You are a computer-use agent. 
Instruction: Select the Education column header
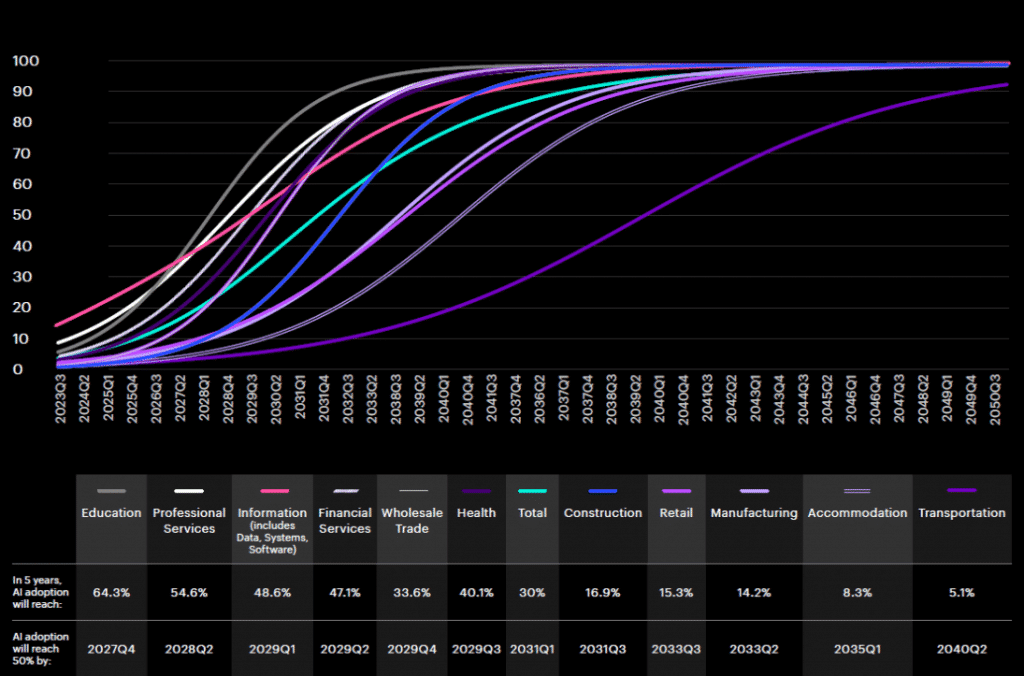[x=110, y=512]
